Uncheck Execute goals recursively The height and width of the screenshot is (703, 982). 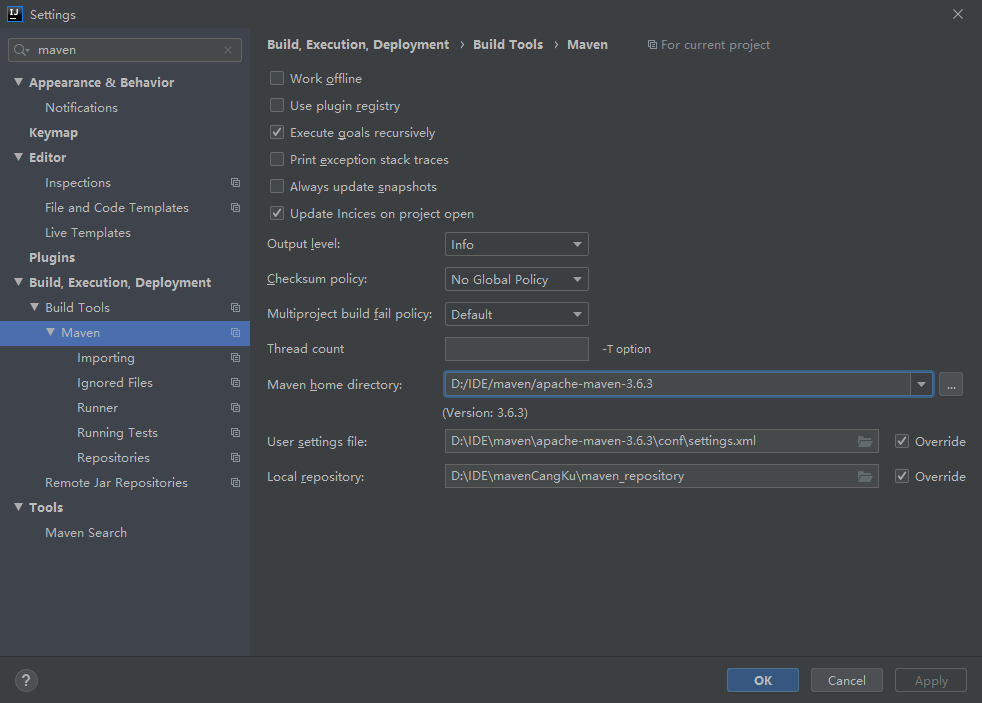click(277, 132)
